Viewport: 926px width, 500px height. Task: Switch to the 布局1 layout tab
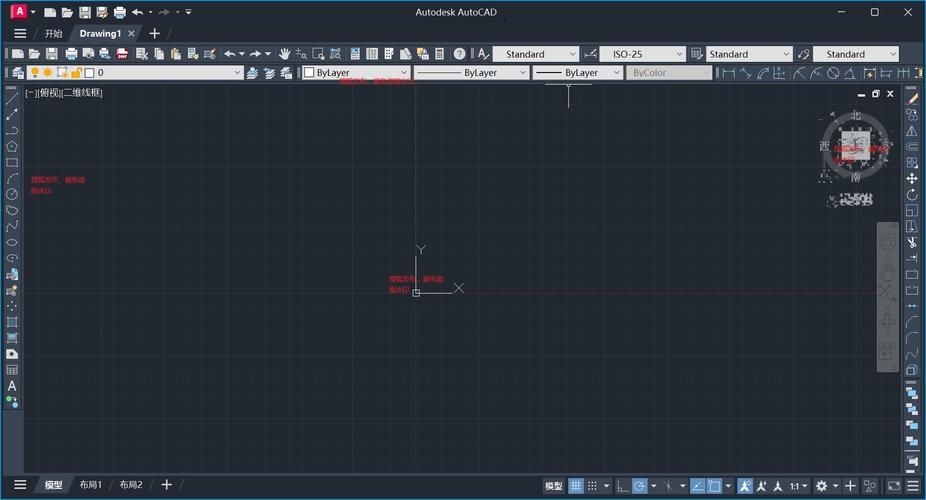tap(91, 485)
